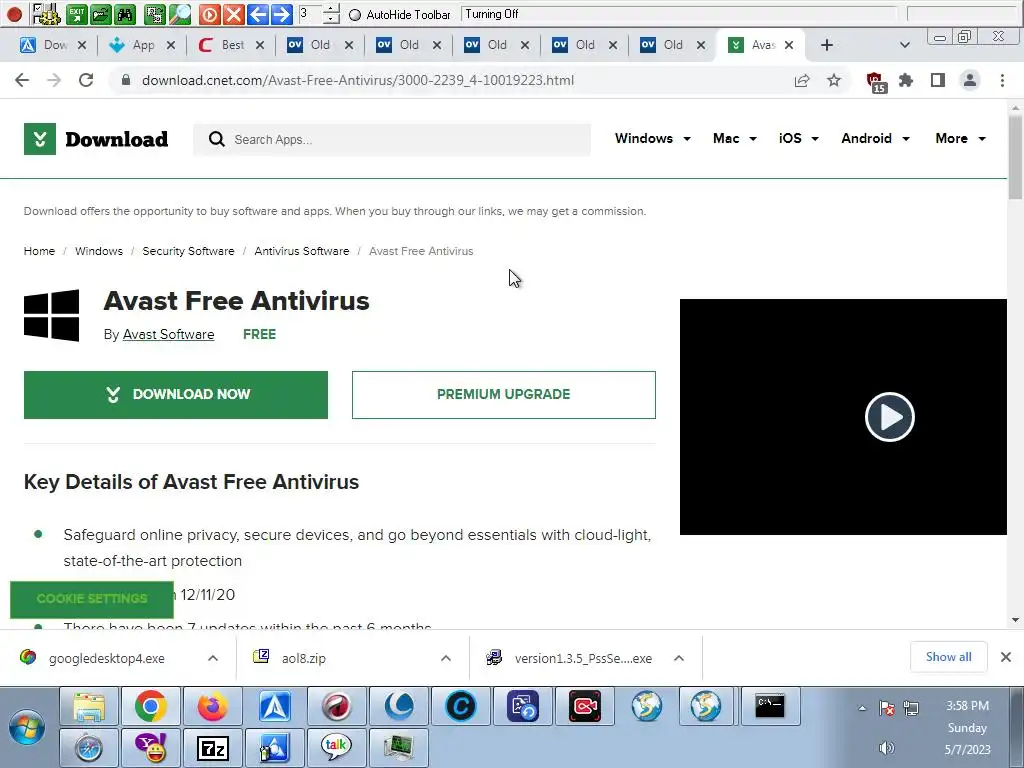Open the command prompt taskbar icon
Image resolution: width=1024 pixels, height=768 pixels.
tap(770, 706)
